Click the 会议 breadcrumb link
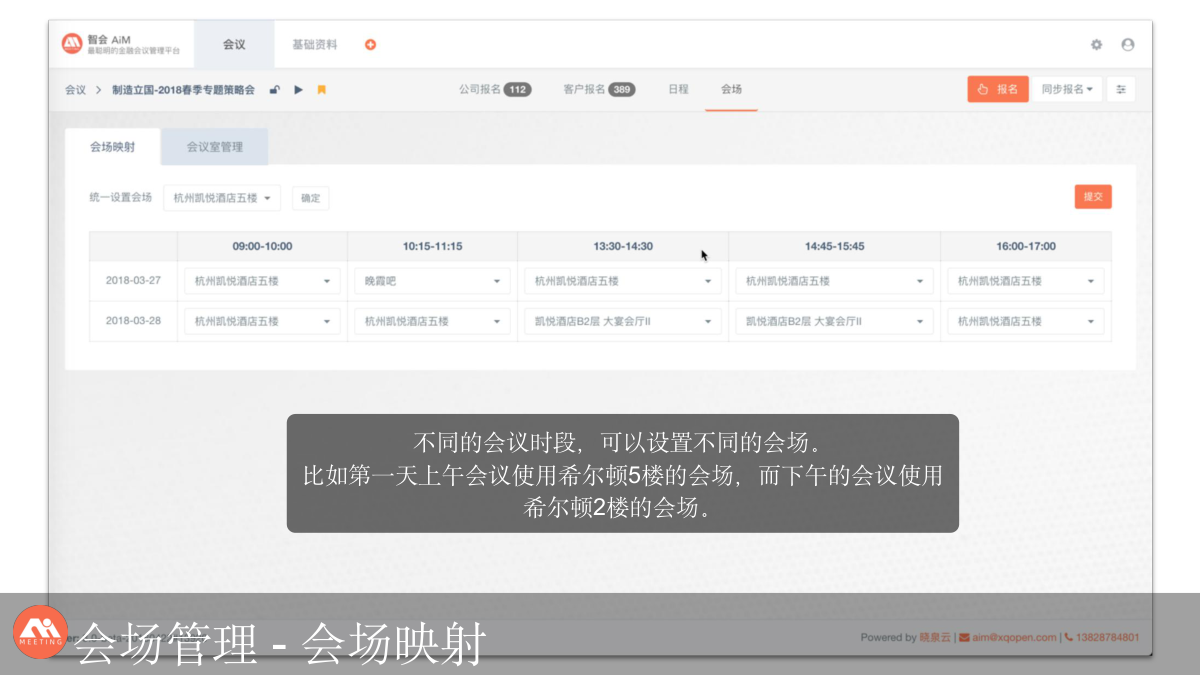Viewport: 1200px width, 675px height. [x=75, y=90]
